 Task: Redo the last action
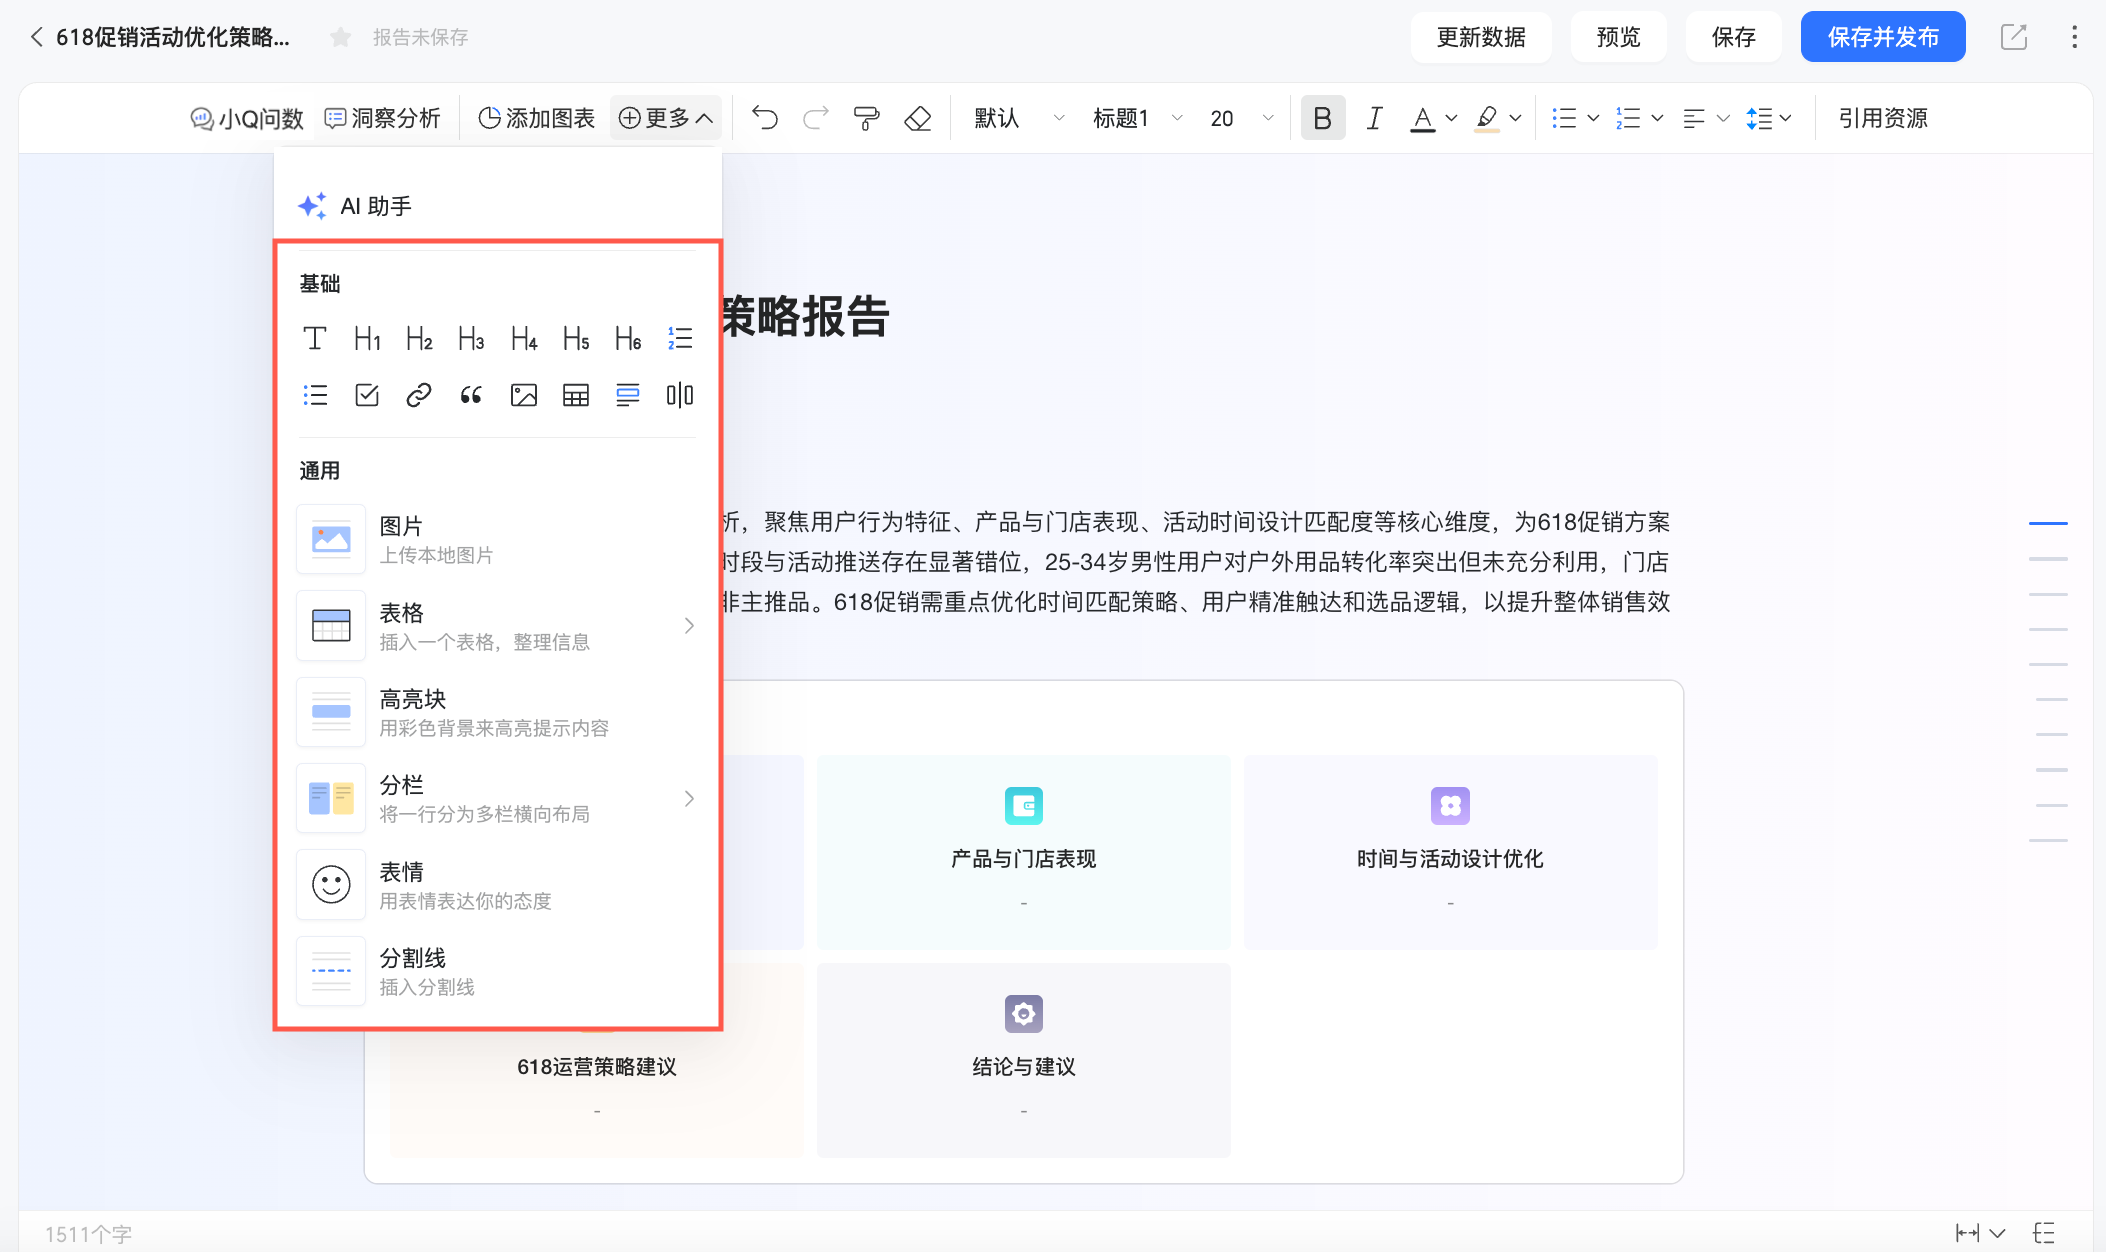tap(816, 118)
